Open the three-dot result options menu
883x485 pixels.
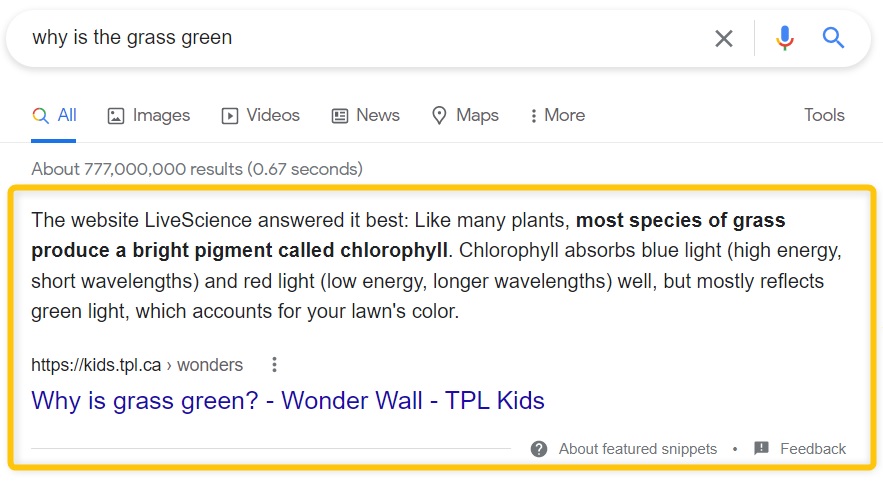[x=274, y=365]
